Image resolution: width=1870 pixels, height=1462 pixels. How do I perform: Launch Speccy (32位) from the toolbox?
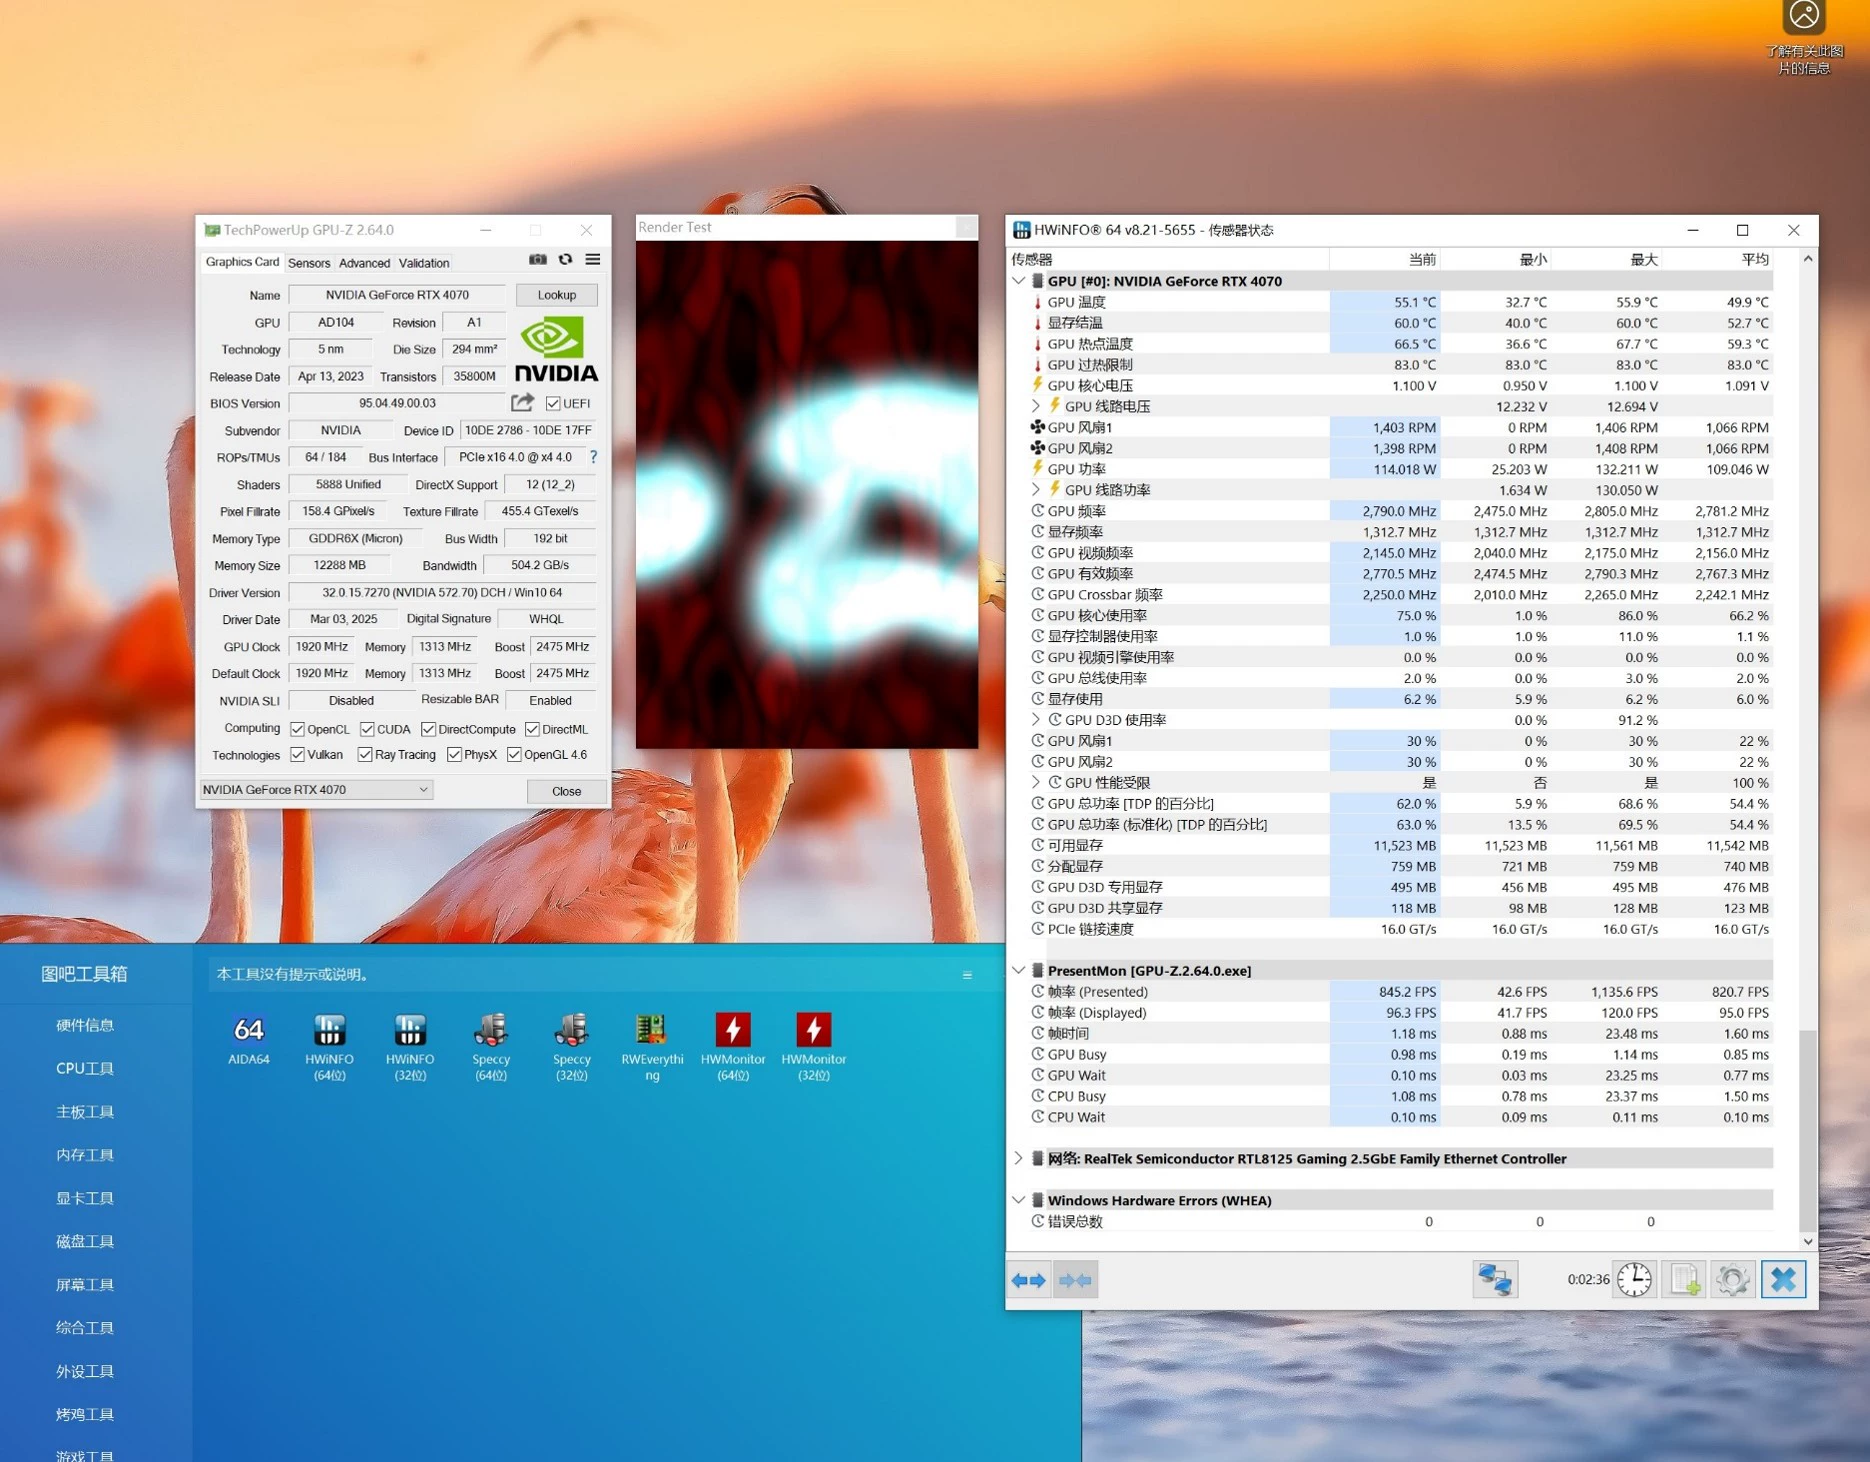pos(572,1047)
